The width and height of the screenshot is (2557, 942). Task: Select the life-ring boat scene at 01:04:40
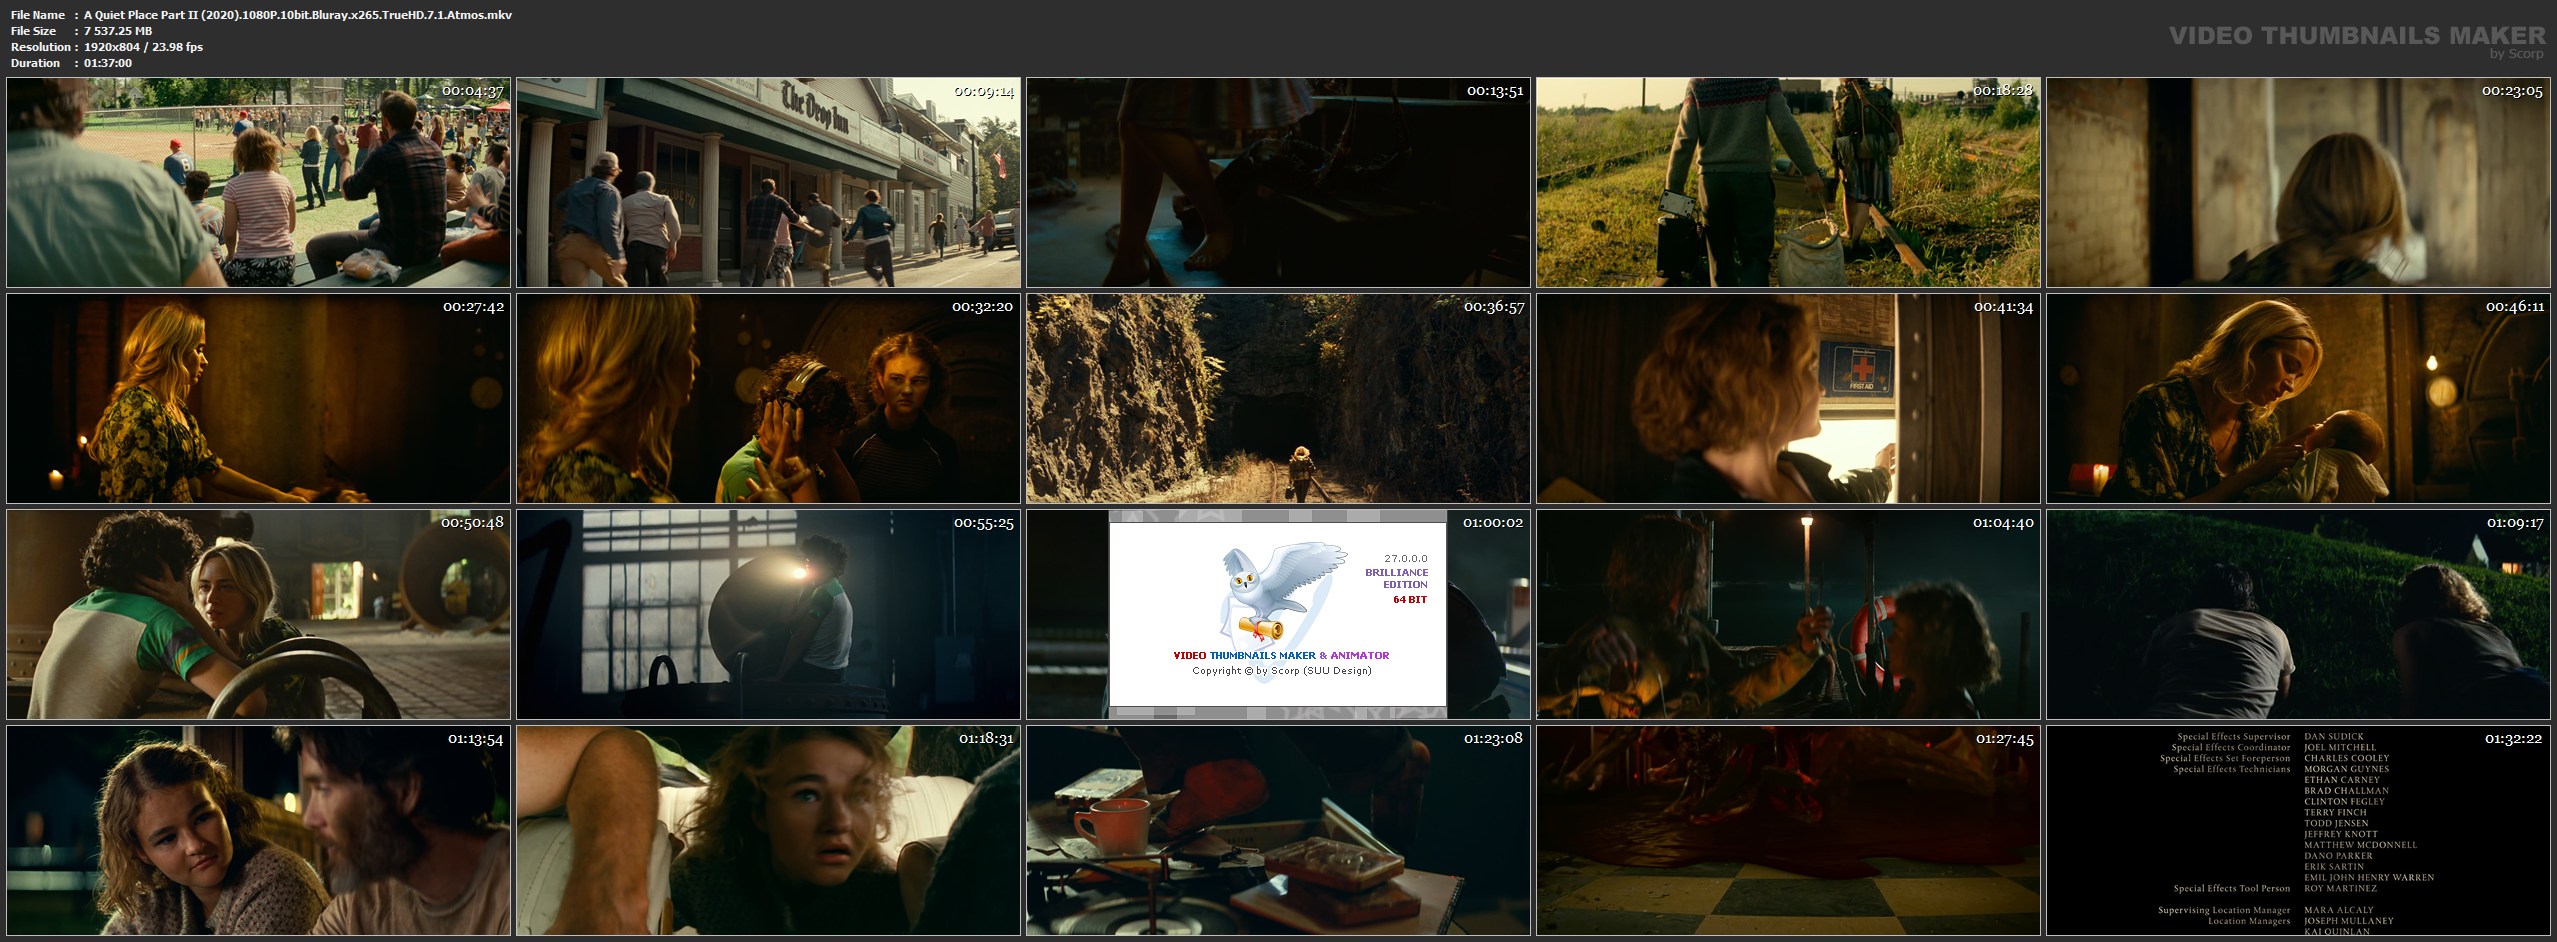(x=1788, y=615)
